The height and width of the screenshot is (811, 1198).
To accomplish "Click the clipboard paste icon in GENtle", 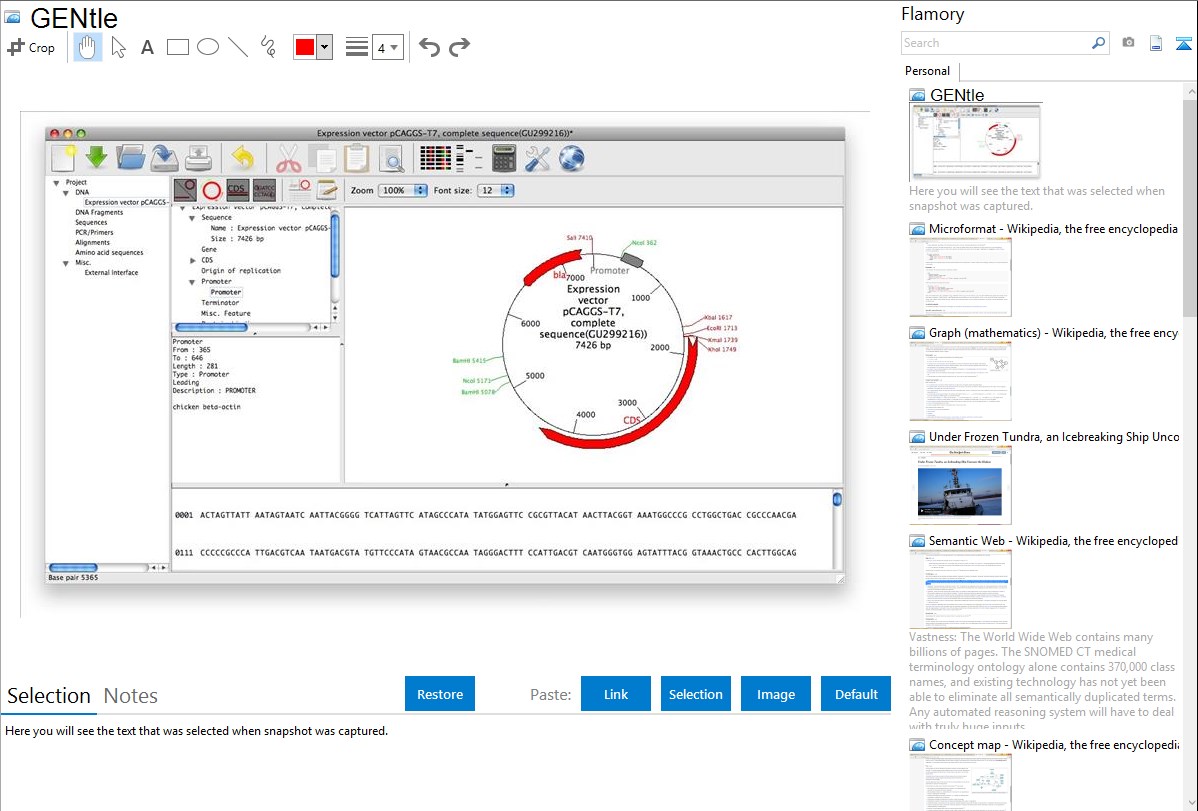I will (356, 158).
